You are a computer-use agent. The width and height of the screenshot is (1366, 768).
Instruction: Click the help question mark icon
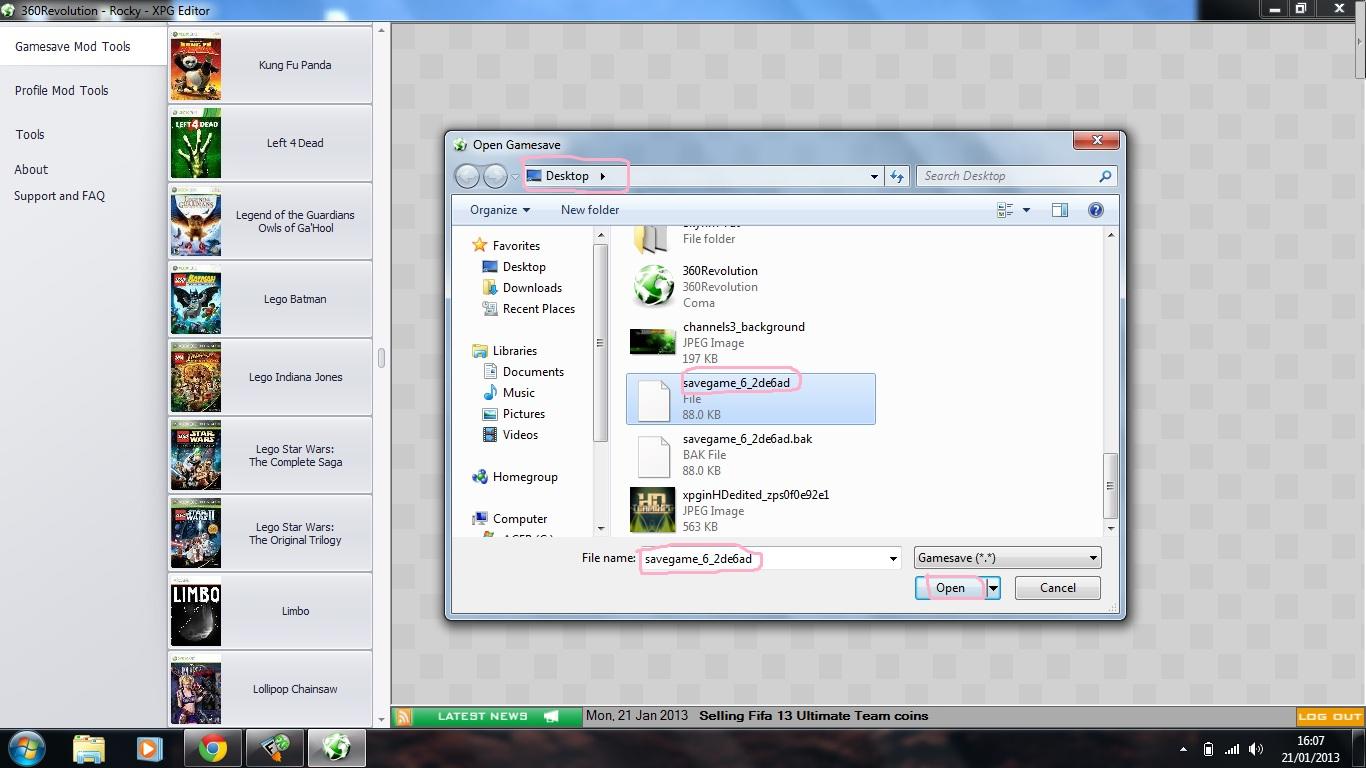coord(1095,210)
